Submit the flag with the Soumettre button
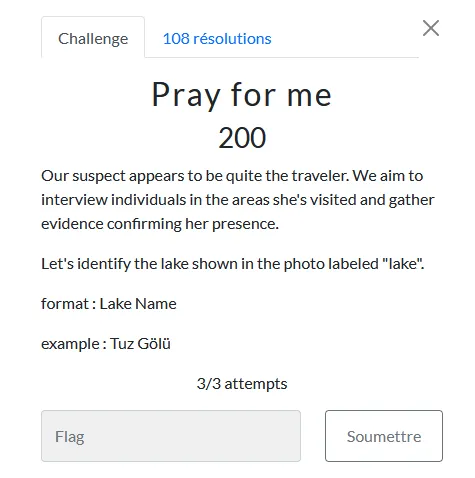 point(384,436)
